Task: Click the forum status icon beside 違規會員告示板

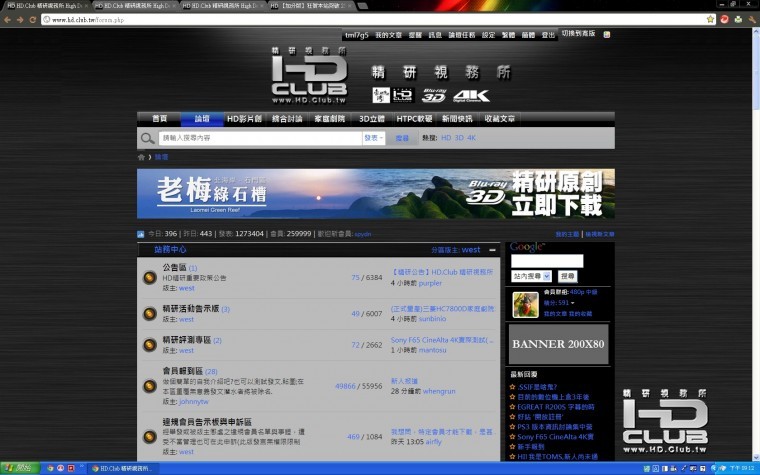Action: (x=149, y=437)
